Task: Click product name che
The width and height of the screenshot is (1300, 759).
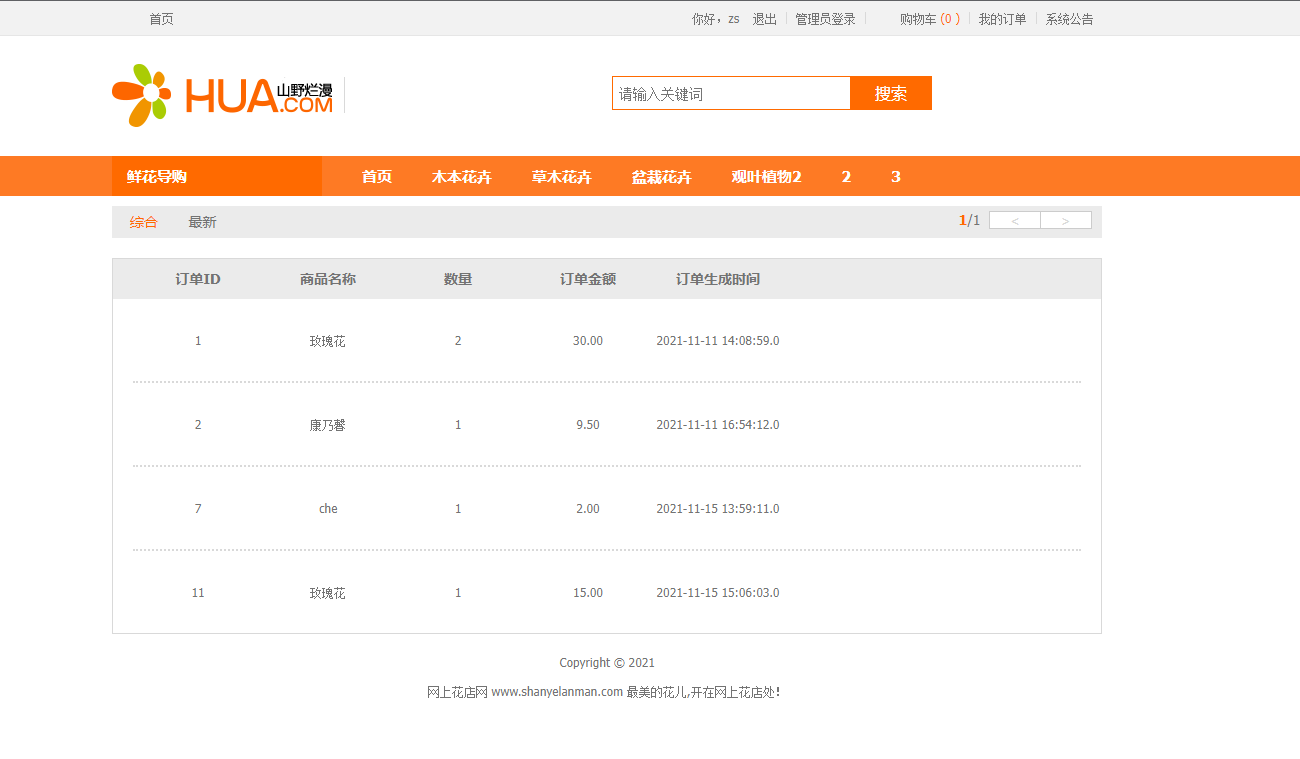Action: tap(328, 509)
